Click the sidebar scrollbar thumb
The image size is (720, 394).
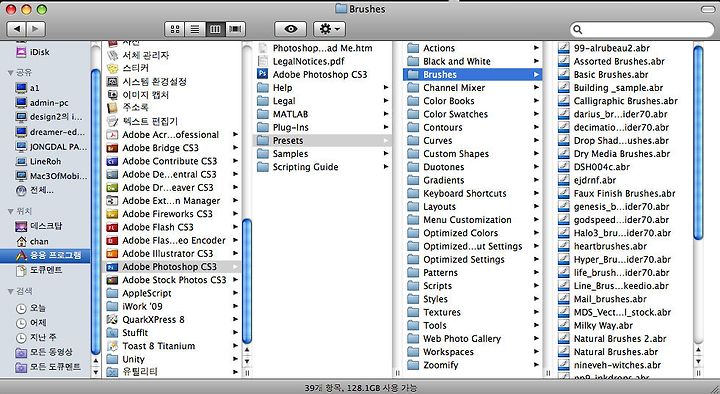[x=96, y=211]
